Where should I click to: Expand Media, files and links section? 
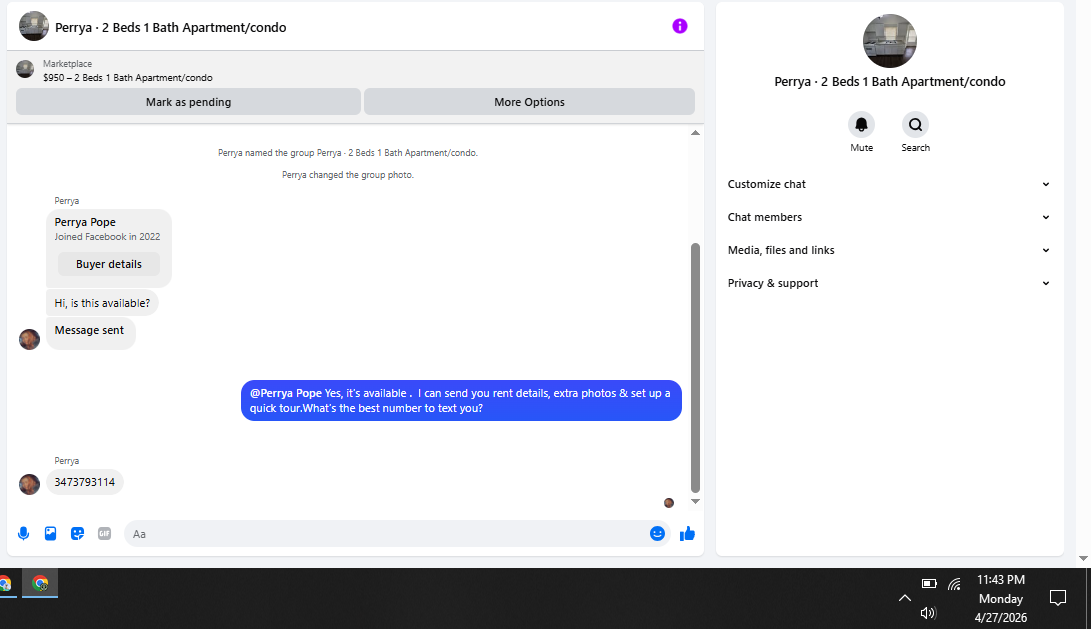889,250
